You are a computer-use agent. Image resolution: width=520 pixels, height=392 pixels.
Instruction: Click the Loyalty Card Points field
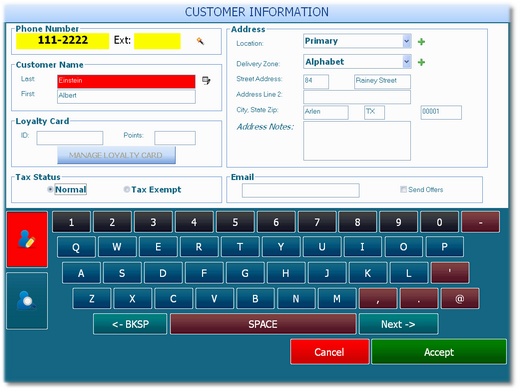[175, 138]
